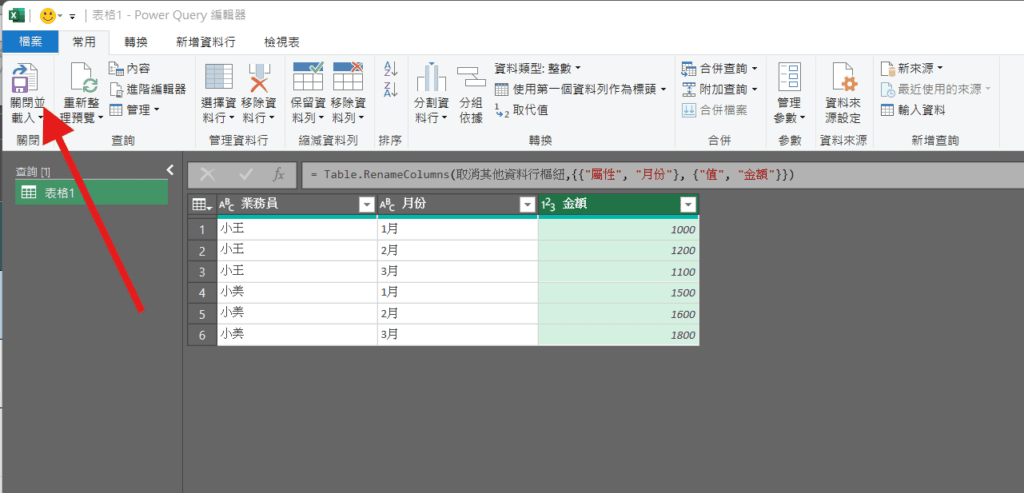Click the 移除資料行 (Remove Columns) icon
This screenshot has width=1024, height=493.
(259, 78)
